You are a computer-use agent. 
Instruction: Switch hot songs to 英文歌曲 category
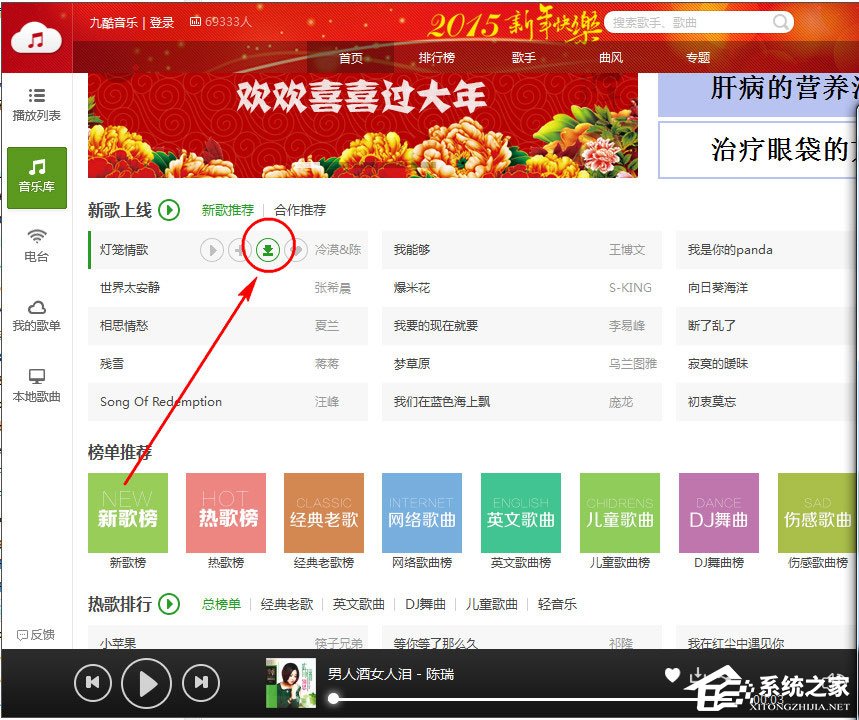(x=359, y=604)
